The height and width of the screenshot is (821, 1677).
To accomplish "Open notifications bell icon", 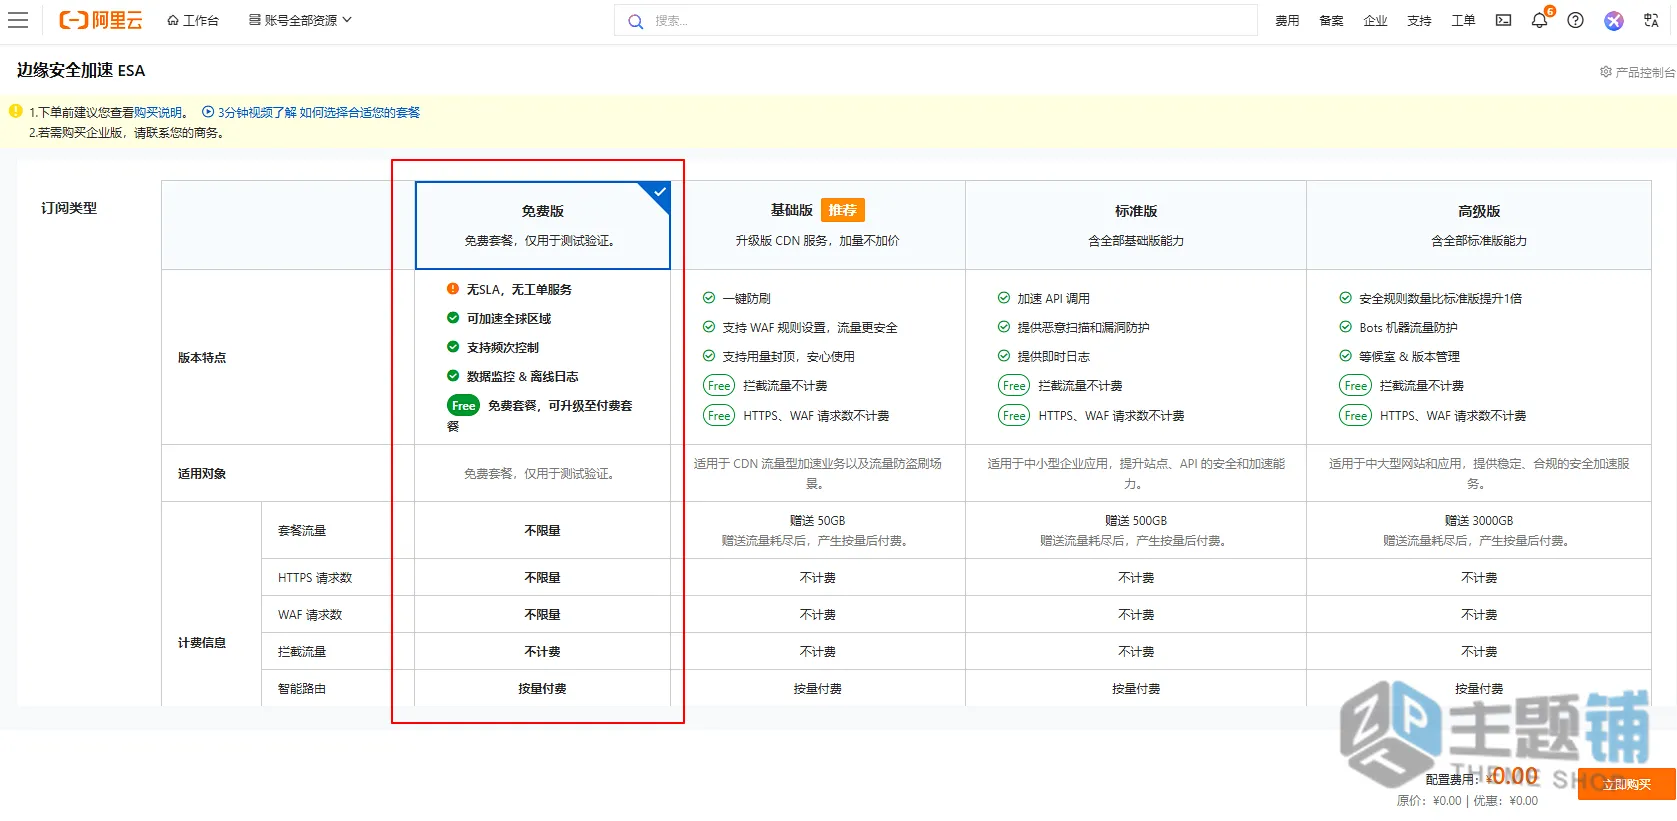I will 1540,20.
